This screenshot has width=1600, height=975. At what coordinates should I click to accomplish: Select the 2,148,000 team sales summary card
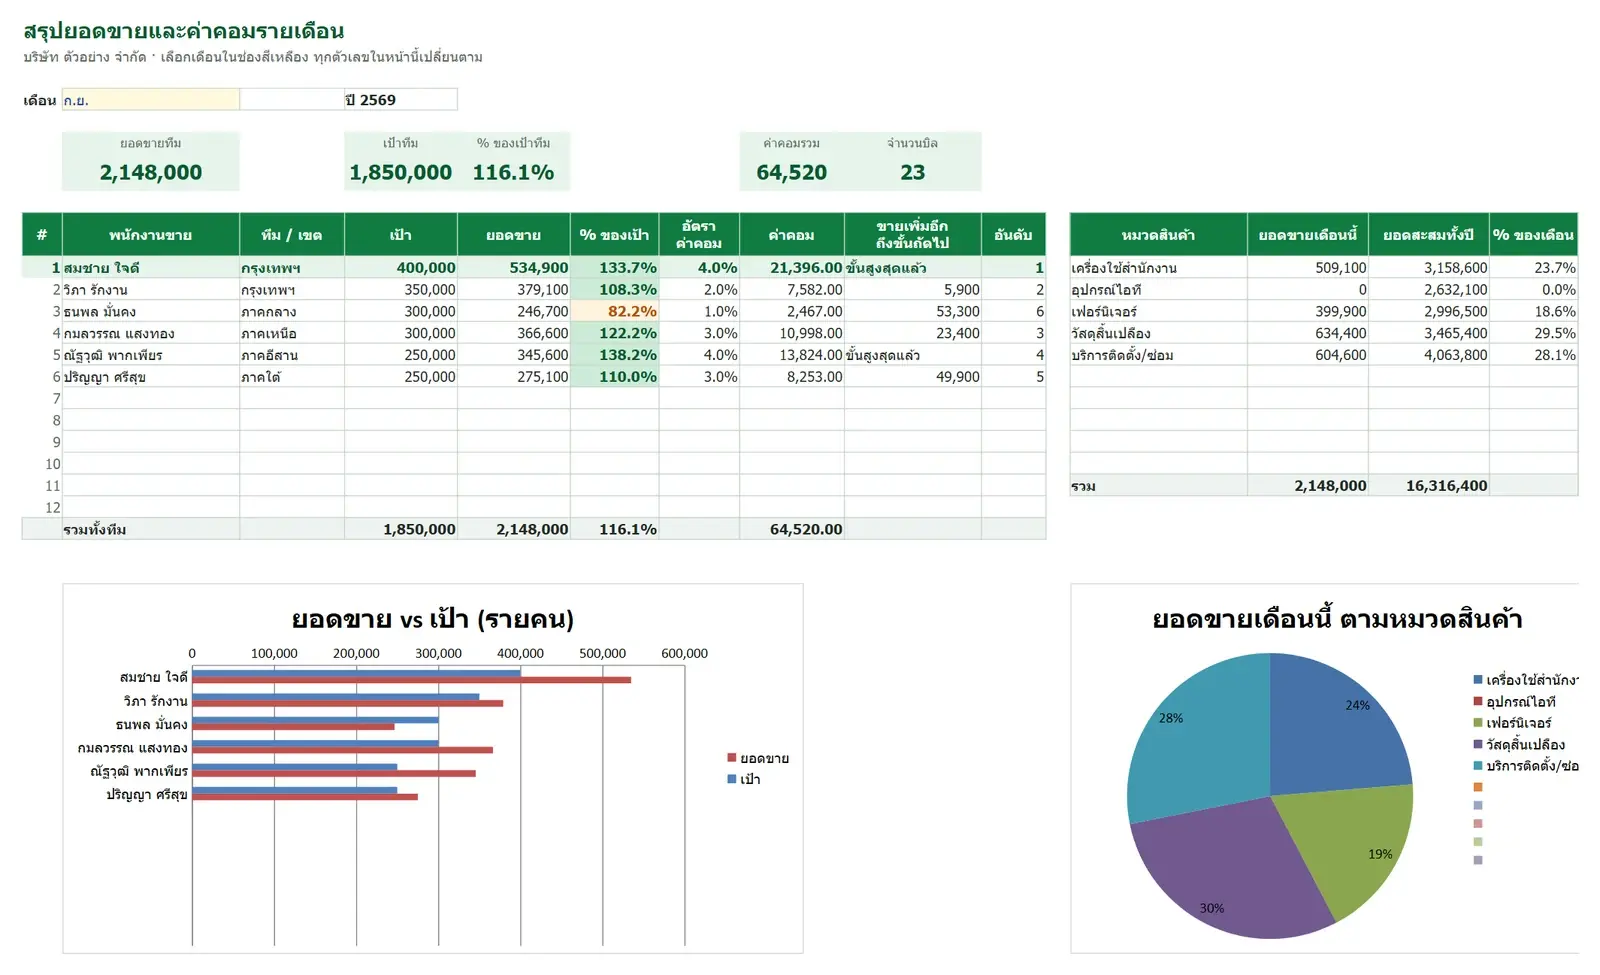click(151, 161)
